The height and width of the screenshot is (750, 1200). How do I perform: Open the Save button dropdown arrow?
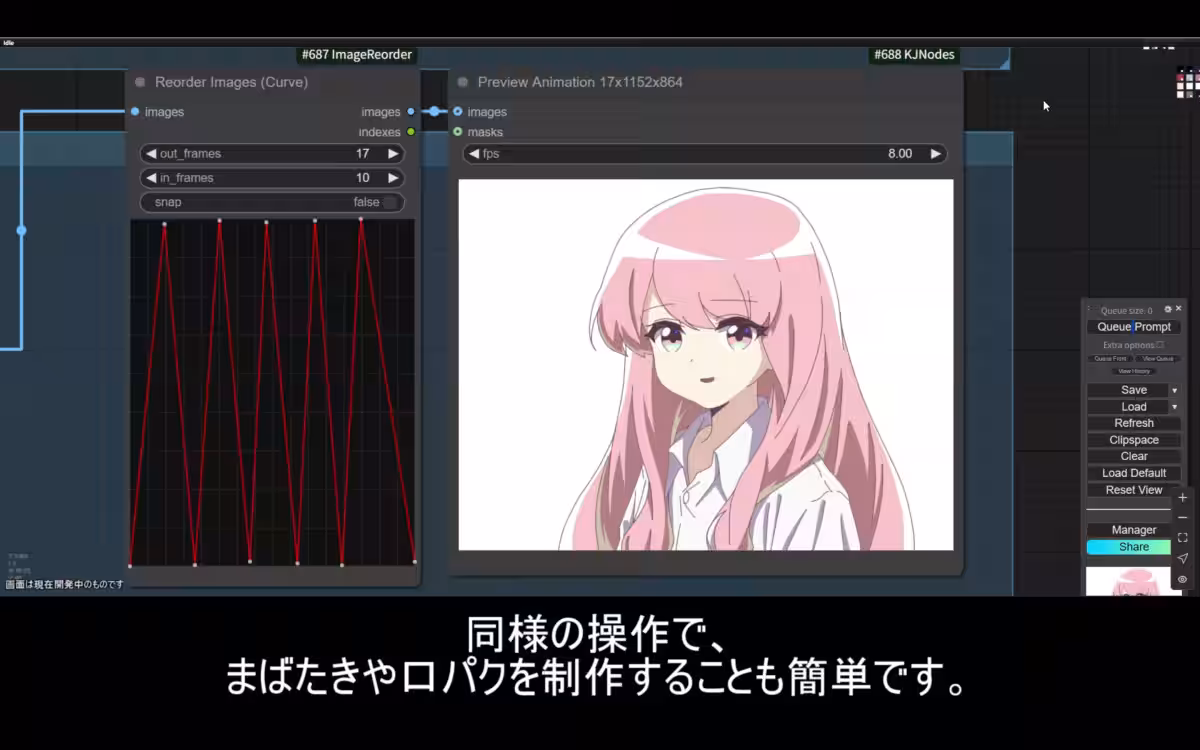(1174, 389)
